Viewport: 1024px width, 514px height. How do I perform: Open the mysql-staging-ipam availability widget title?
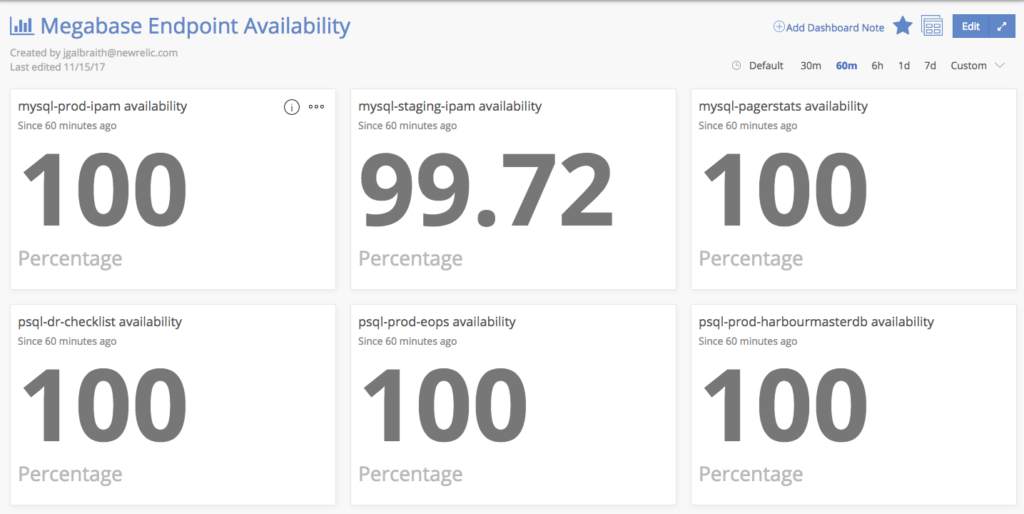(450, 106)
